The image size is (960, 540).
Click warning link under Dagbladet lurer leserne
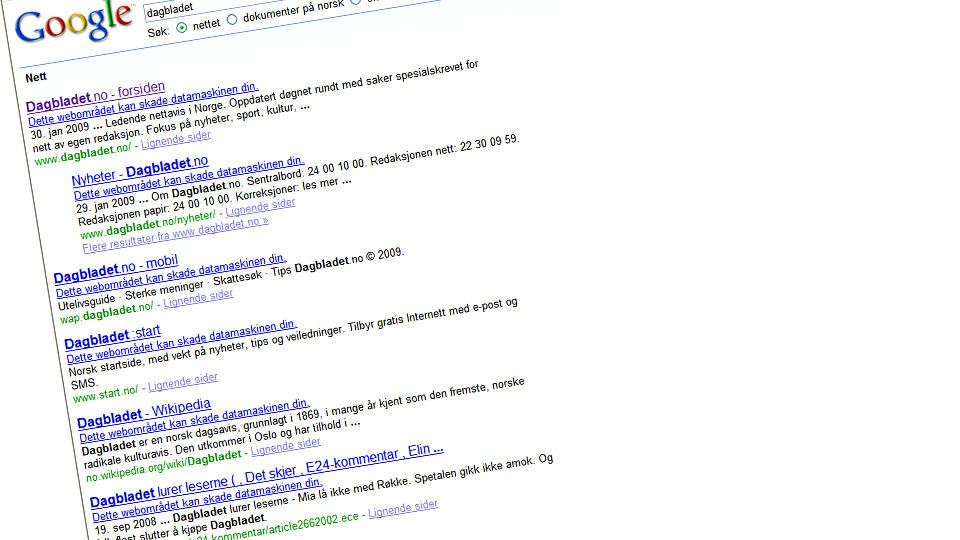207,501
